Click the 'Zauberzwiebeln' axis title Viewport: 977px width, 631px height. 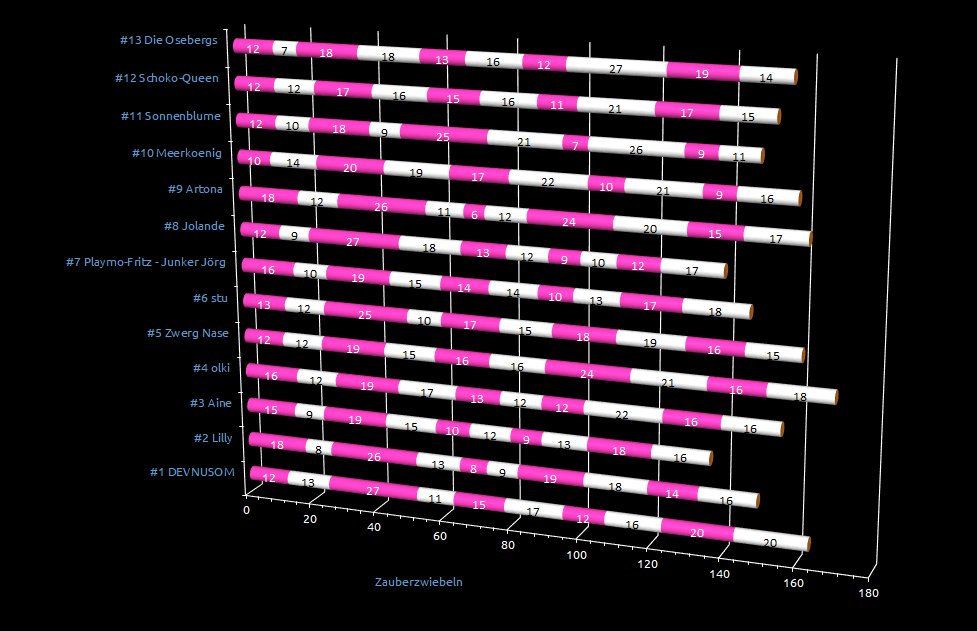(x=419, y=582)
